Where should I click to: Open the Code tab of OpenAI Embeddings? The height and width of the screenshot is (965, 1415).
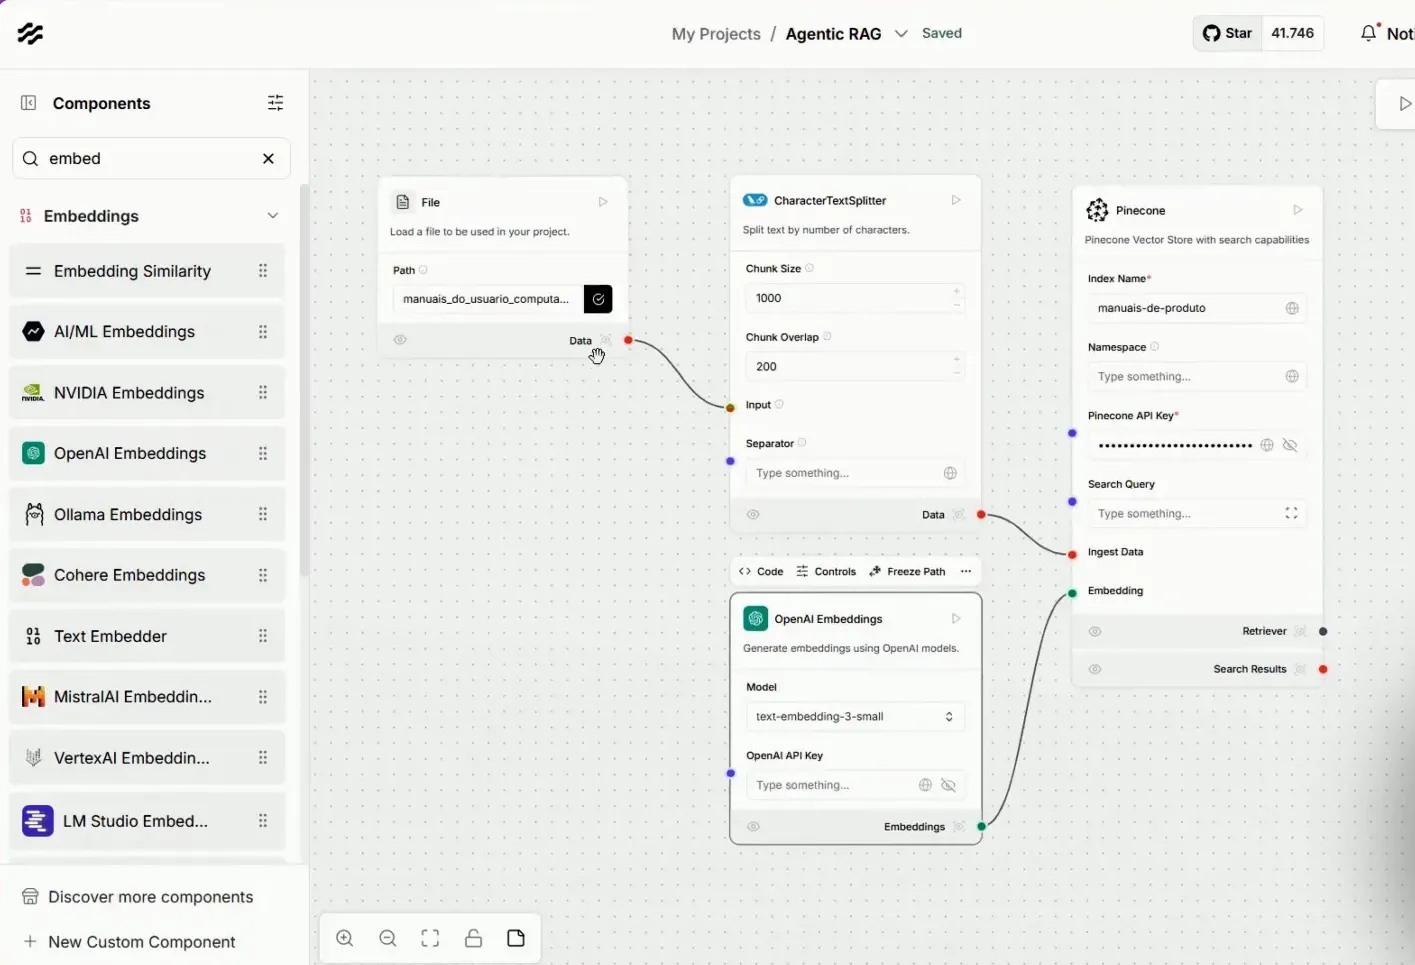[x=761, y=572]
